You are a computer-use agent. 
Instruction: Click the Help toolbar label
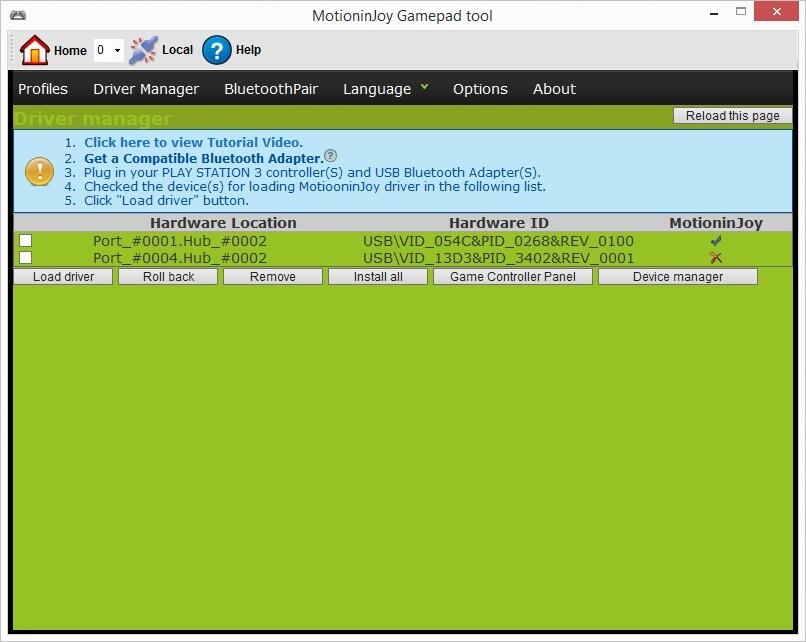[x=248, y=50]
